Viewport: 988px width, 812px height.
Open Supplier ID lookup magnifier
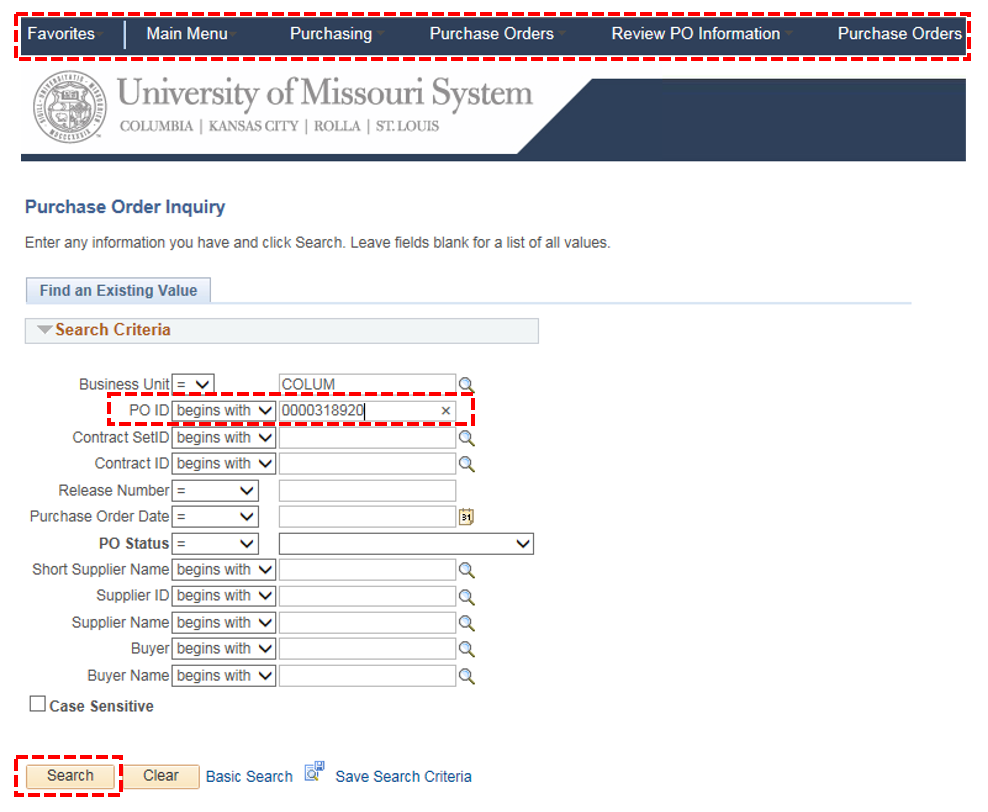click(466, 597)
